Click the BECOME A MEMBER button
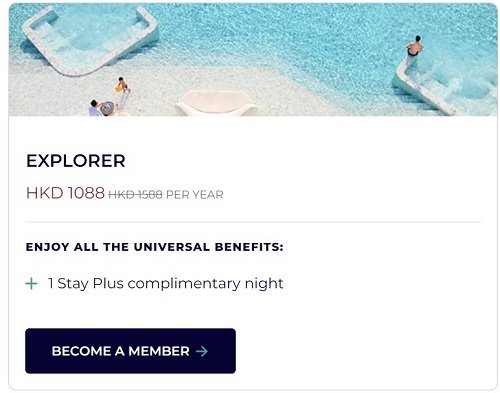Viewport: 500px width, 393px height. [130, 351]
